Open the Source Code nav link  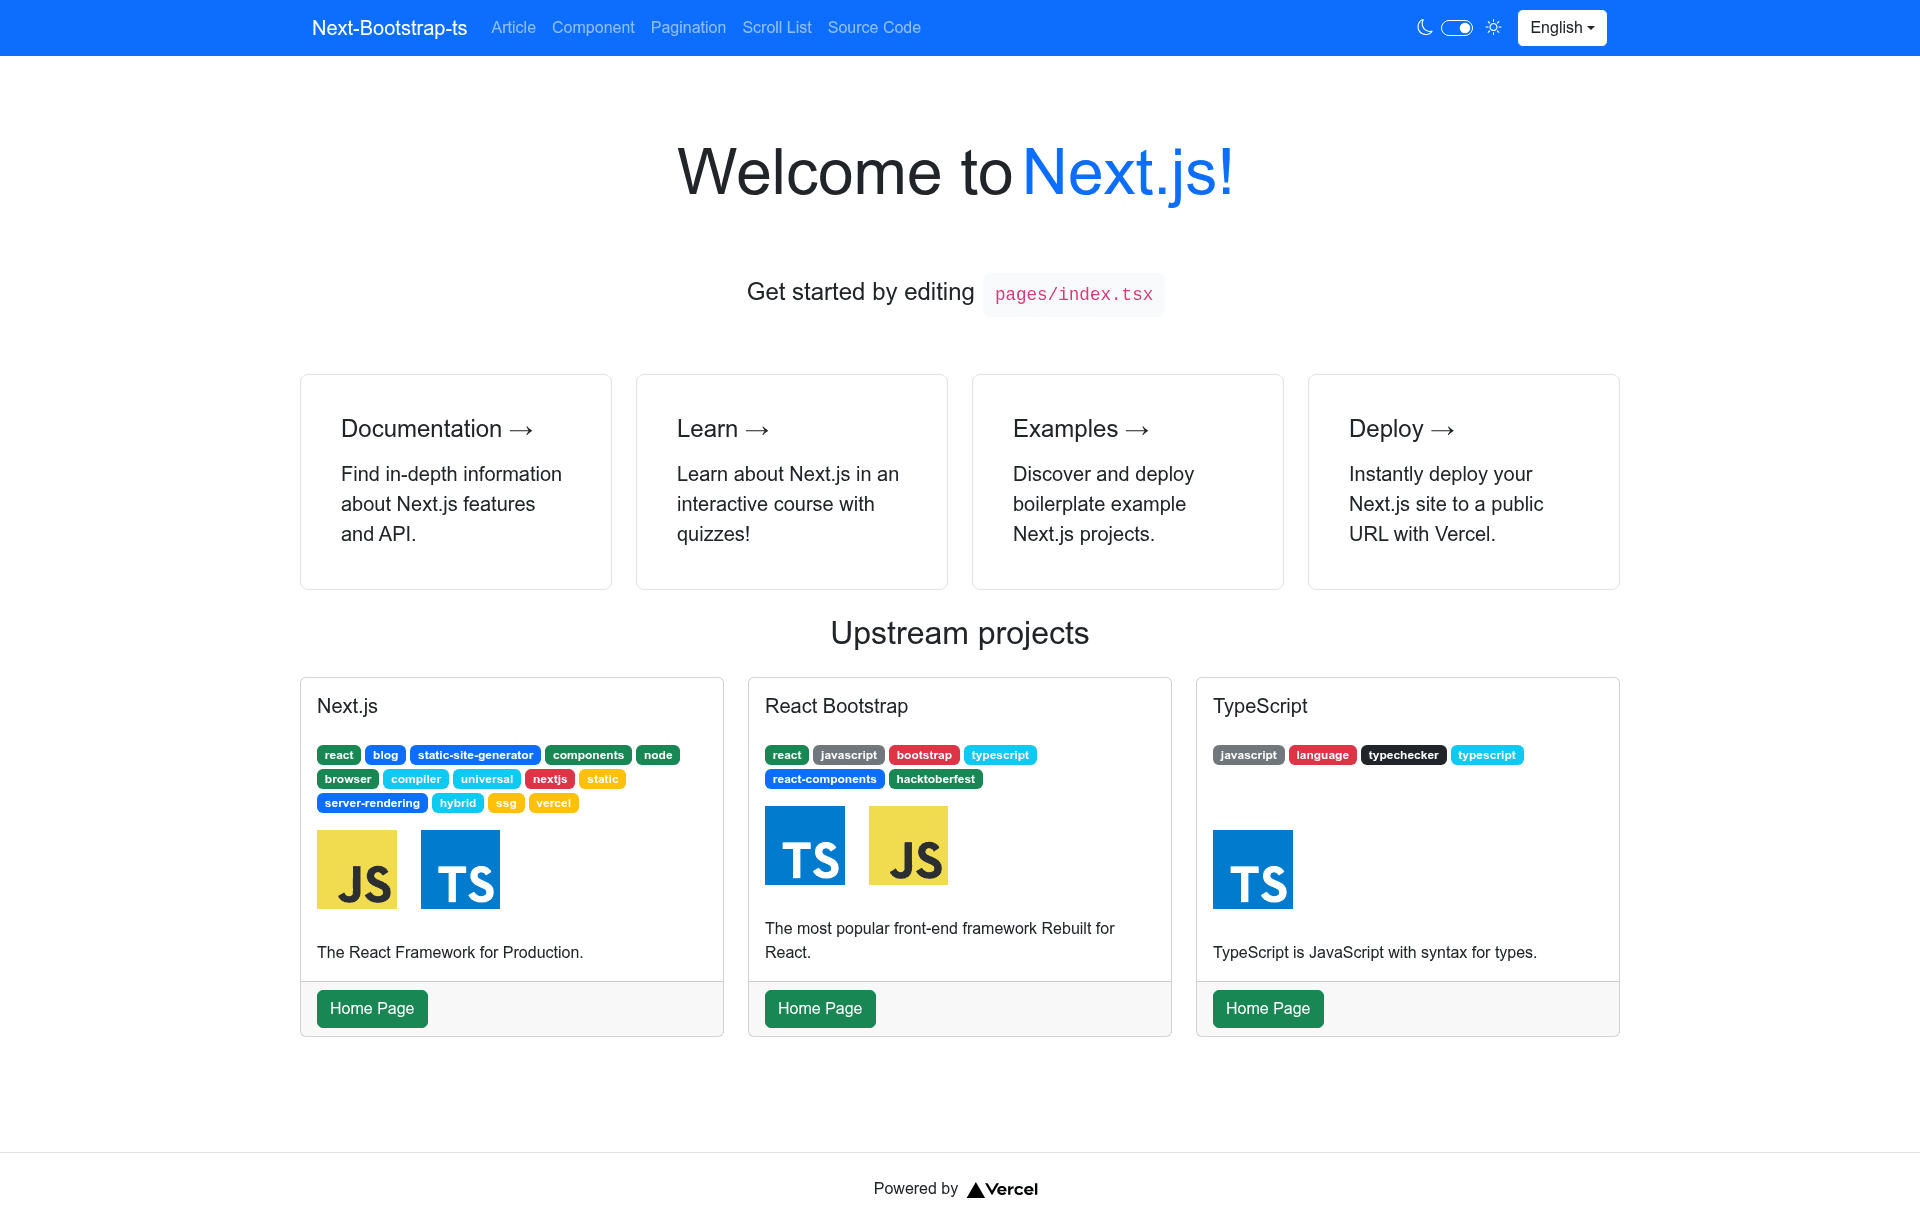(x=874, y=28)
